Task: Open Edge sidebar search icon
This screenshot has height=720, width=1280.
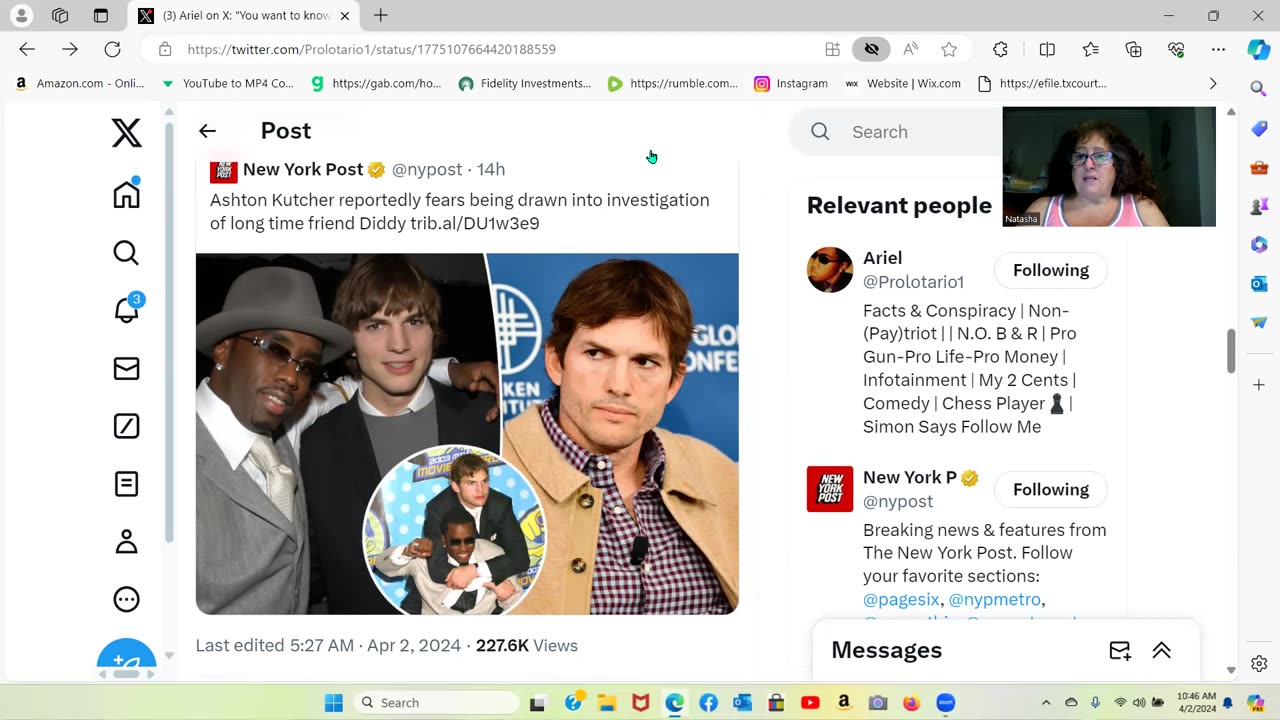Action: tap(1259, 90)
